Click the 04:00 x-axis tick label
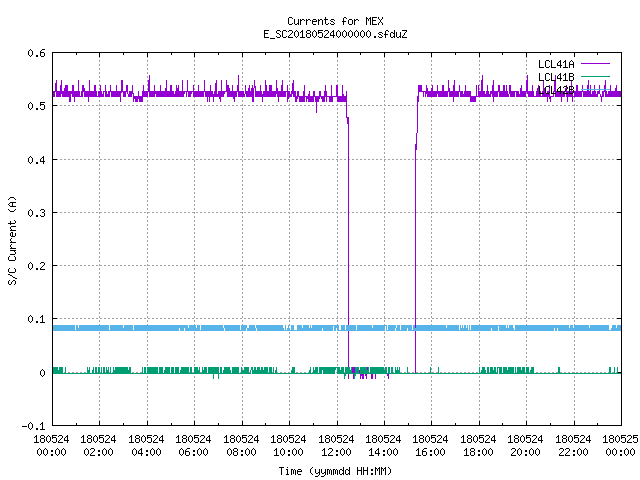The height and width of the screenshot is (480, 640). tap(146, 452)
